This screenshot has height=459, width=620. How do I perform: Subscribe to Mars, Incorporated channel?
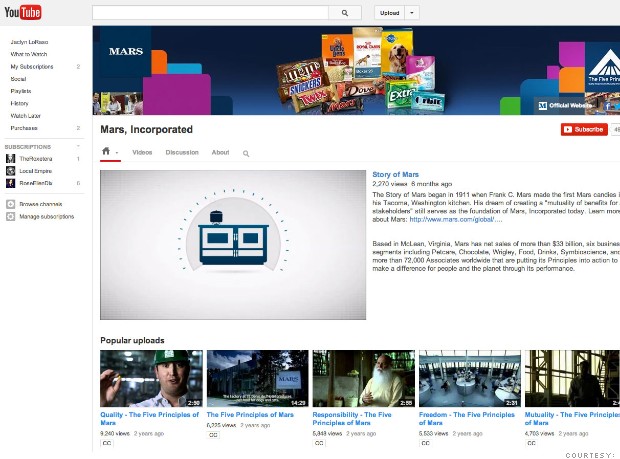pos(583,129)
